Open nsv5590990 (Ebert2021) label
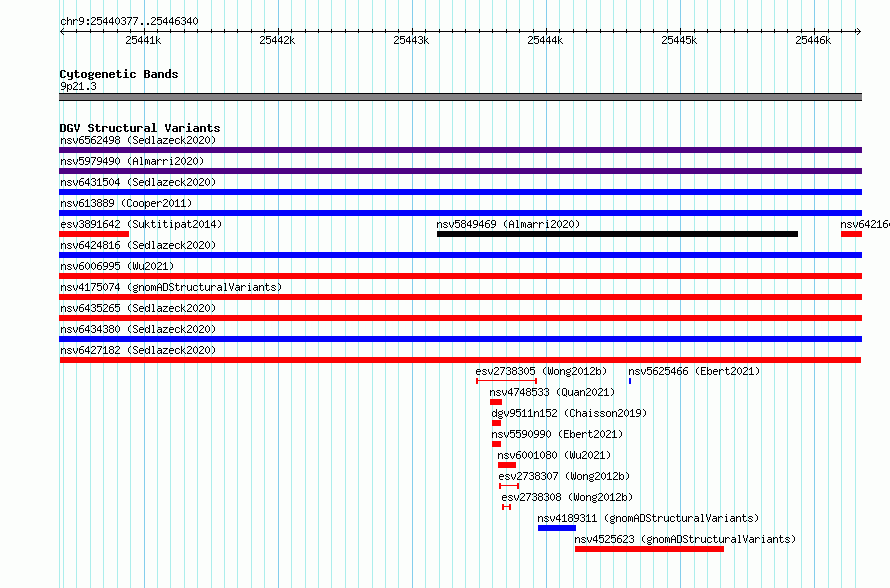 (557, 434)
